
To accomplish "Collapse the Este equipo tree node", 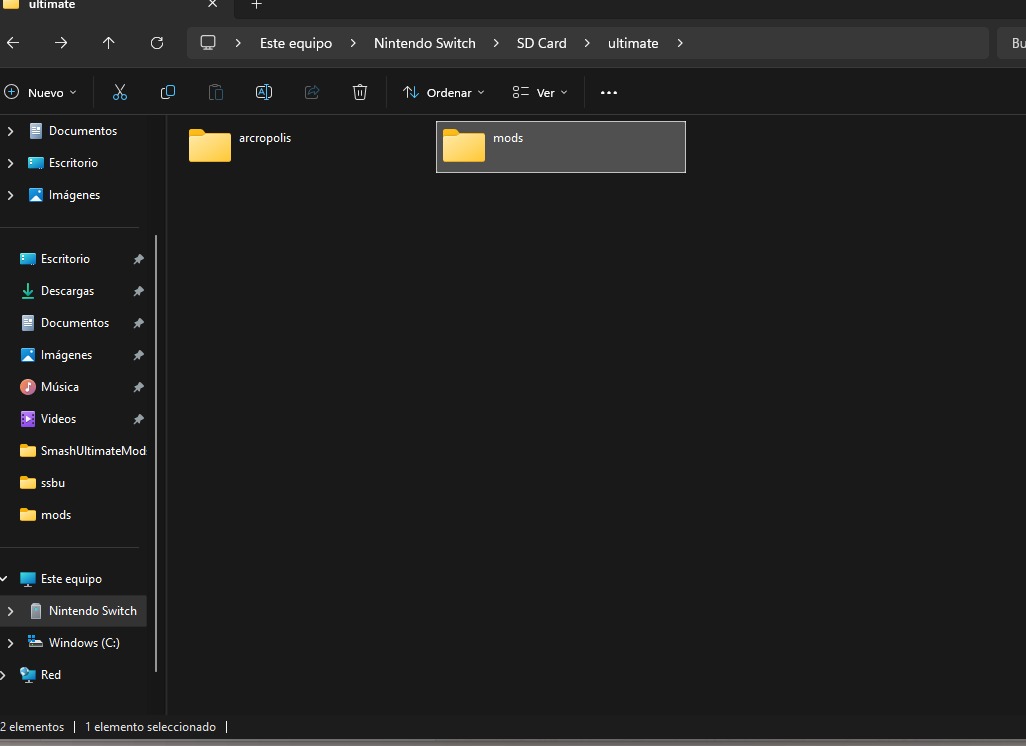I will (4, 579).
